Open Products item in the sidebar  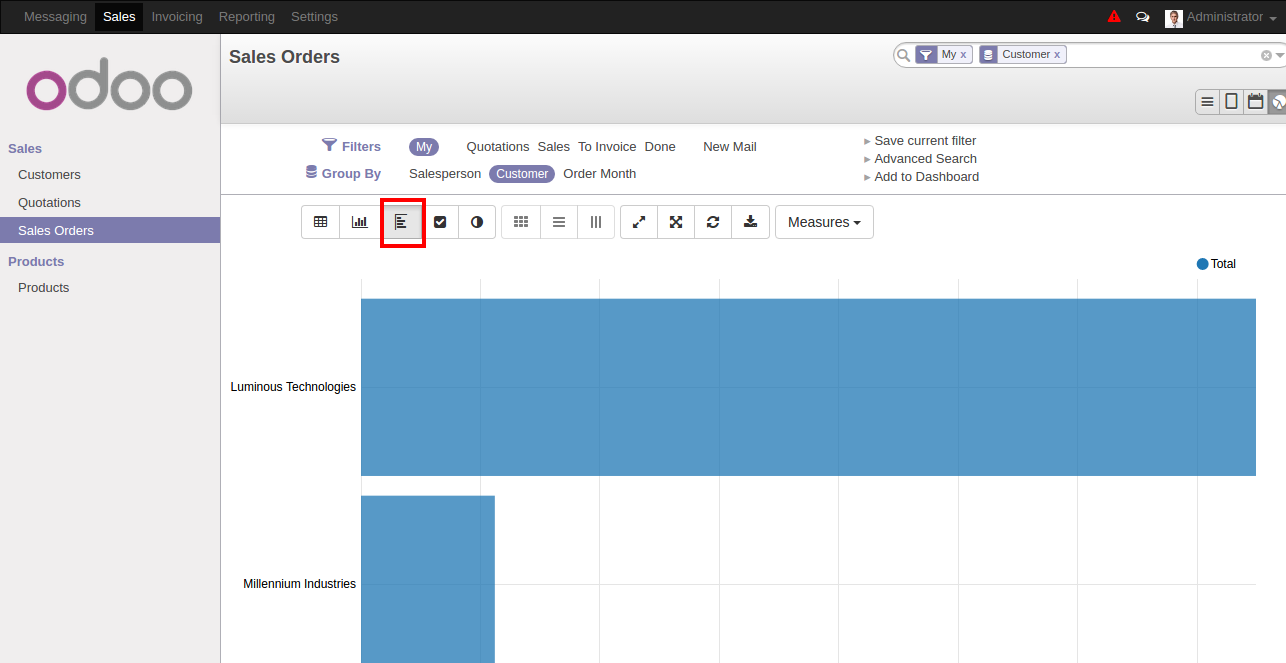(x=44, y=288)
